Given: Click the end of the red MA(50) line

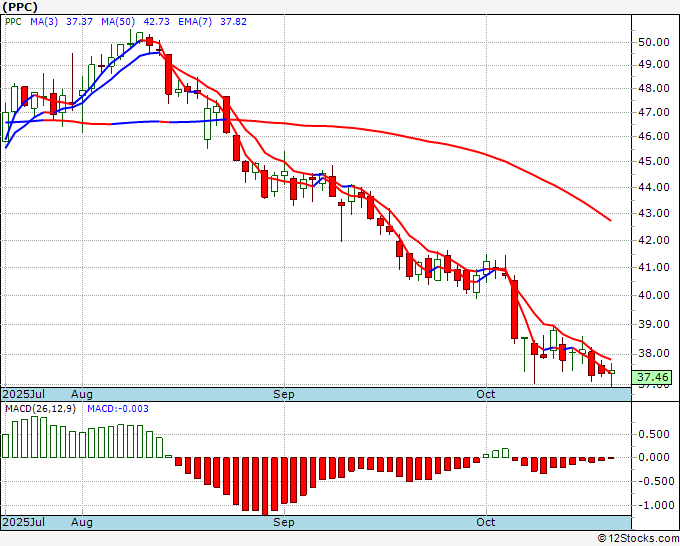Looking at the screenshot, I should [610, 220].
